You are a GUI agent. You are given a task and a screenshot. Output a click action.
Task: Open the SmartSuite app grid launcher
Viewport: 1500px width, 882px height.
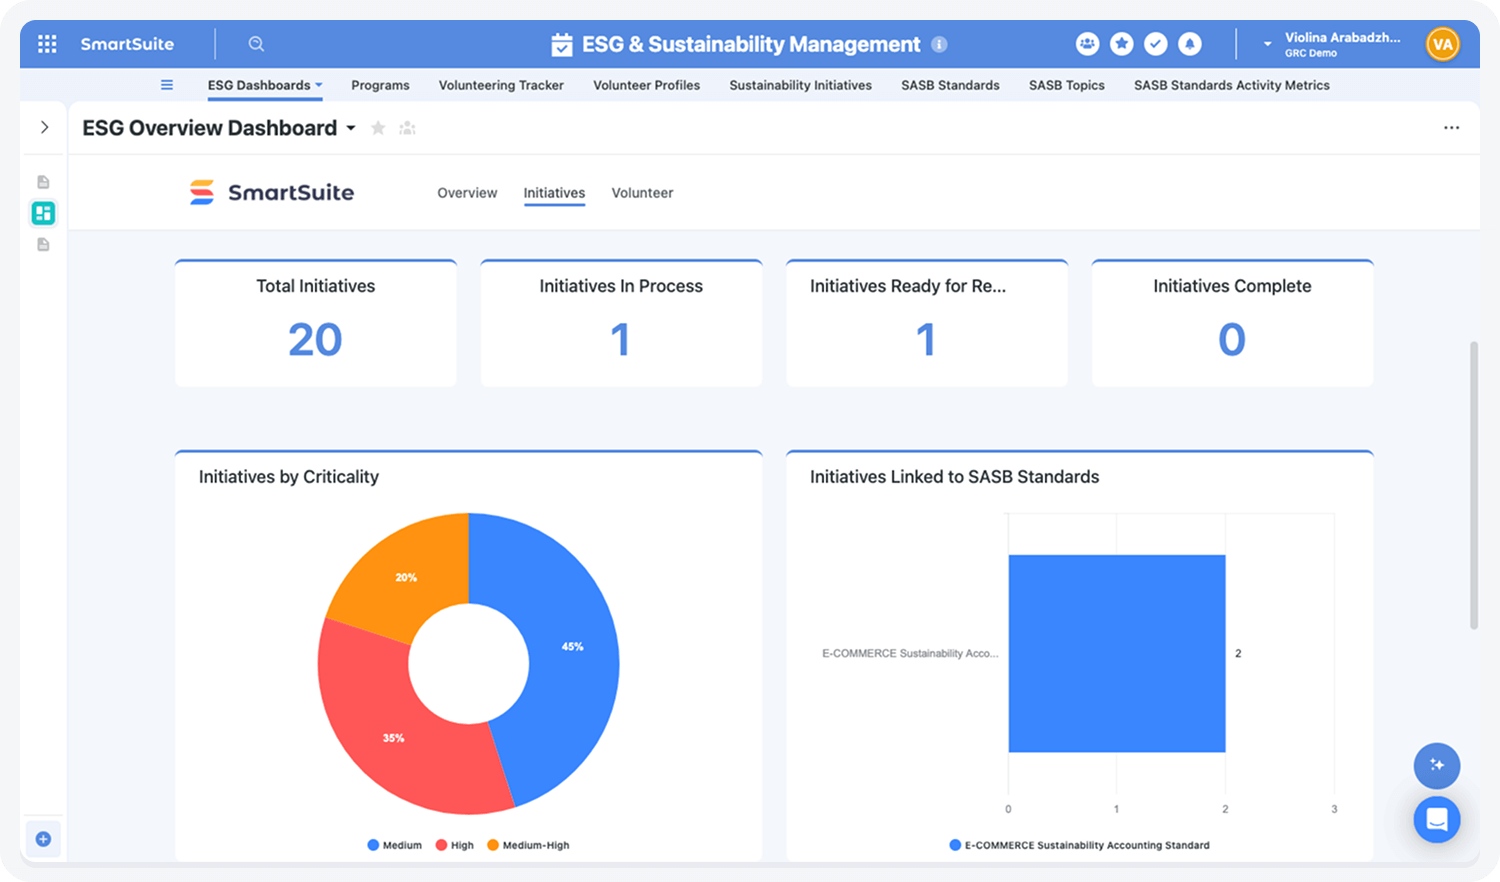tap(47, 44)
